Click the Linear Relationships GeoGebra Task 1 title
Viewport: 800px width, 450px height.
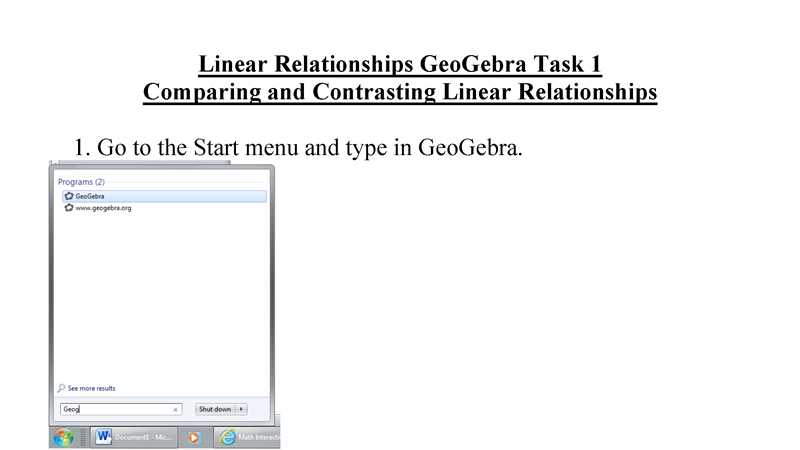click(400, 64)
